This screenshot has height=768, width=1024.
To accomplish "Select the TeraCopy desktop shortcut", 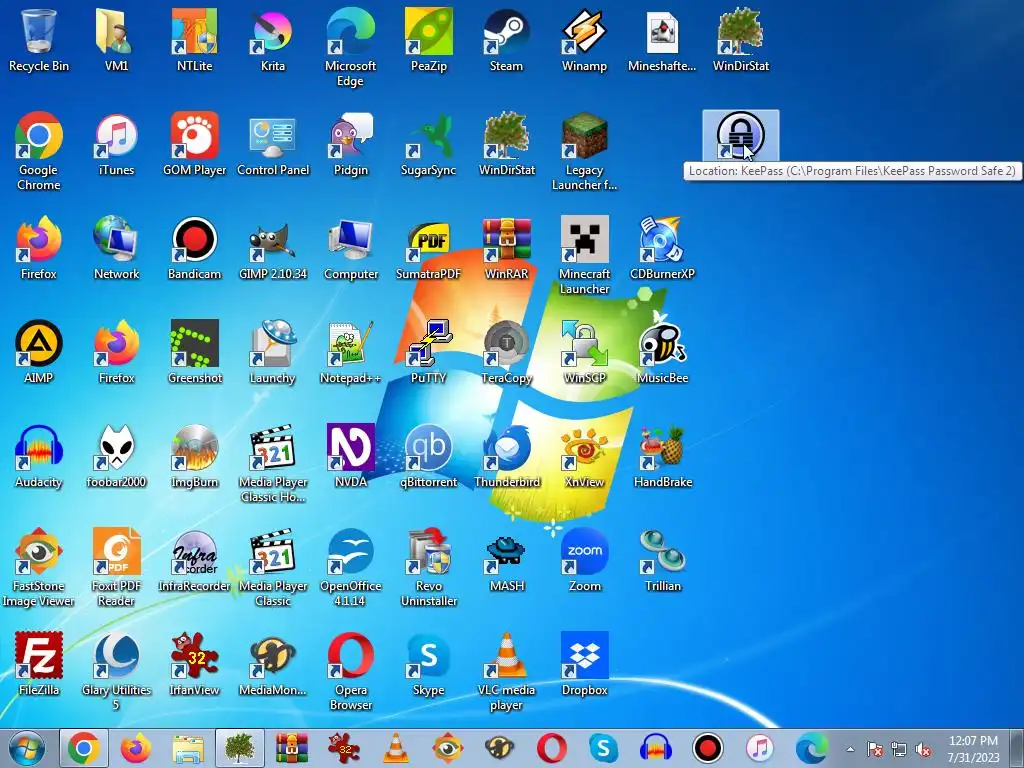I will [x=506, y=352].
